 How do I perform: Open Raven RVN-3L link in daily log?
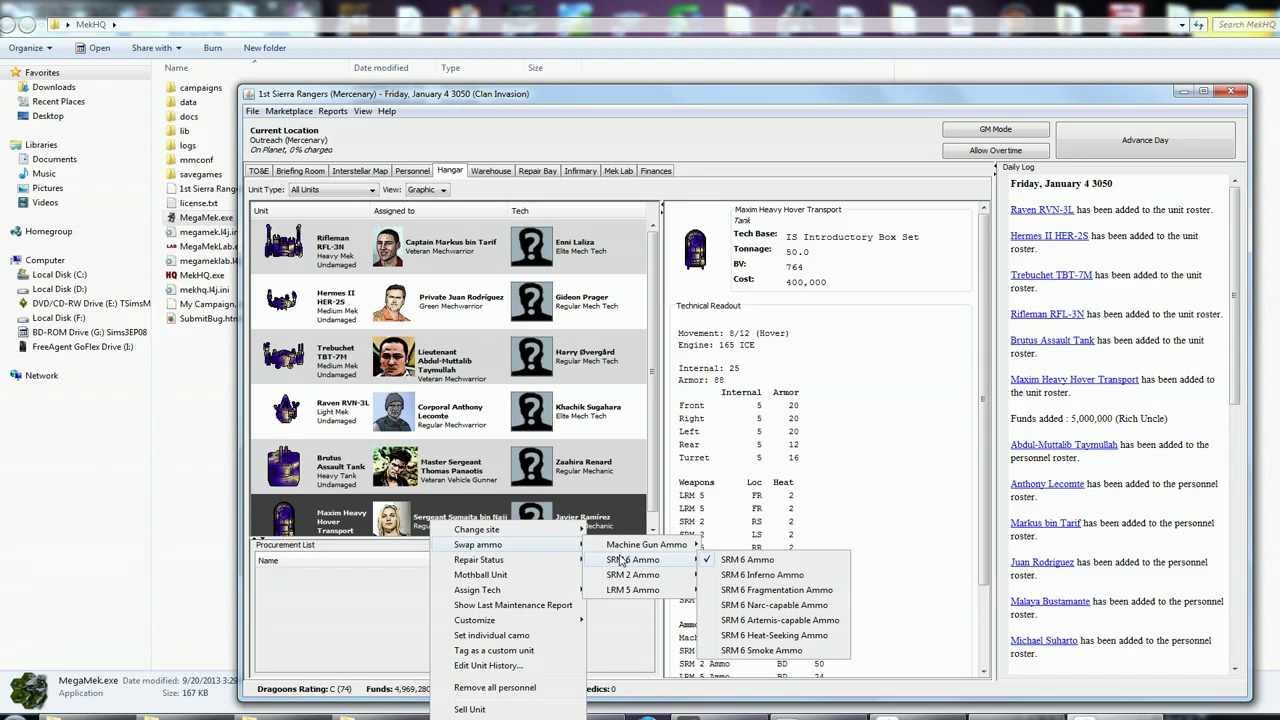[x=1042, y=210]
